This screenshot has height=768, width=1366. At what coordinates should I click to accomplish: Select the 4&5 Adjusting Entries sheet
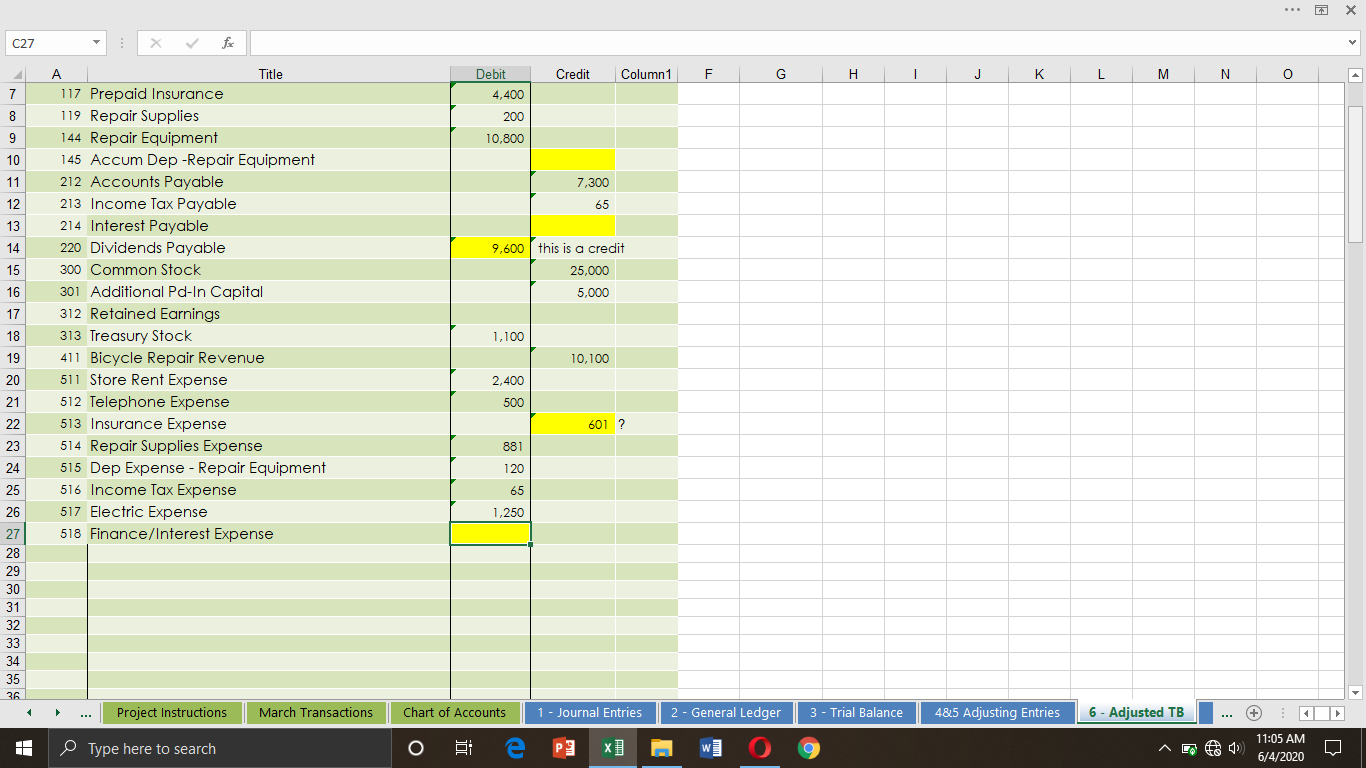coord(997,713)
